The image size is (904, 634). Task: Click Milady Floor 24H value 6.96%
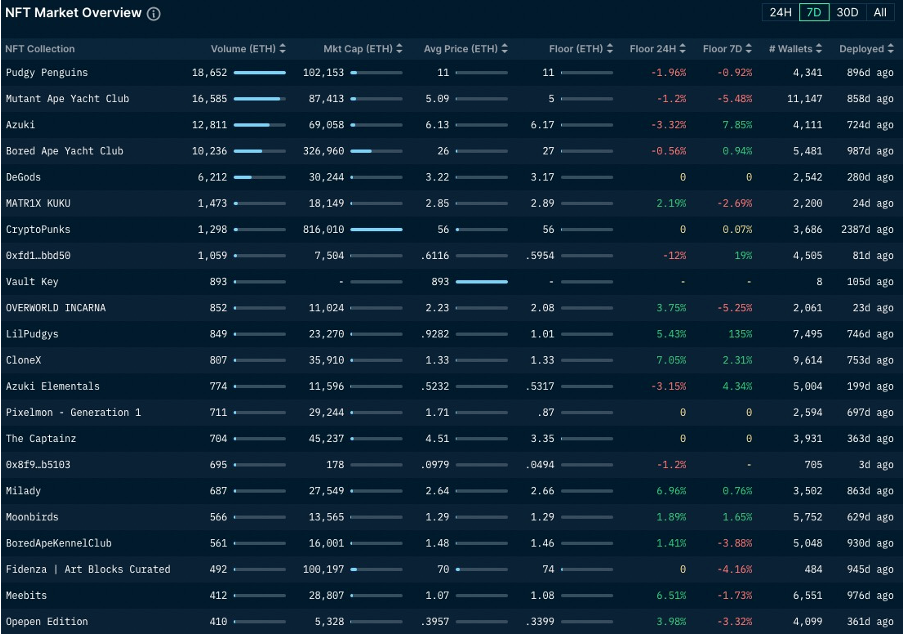tap(672, 491)
